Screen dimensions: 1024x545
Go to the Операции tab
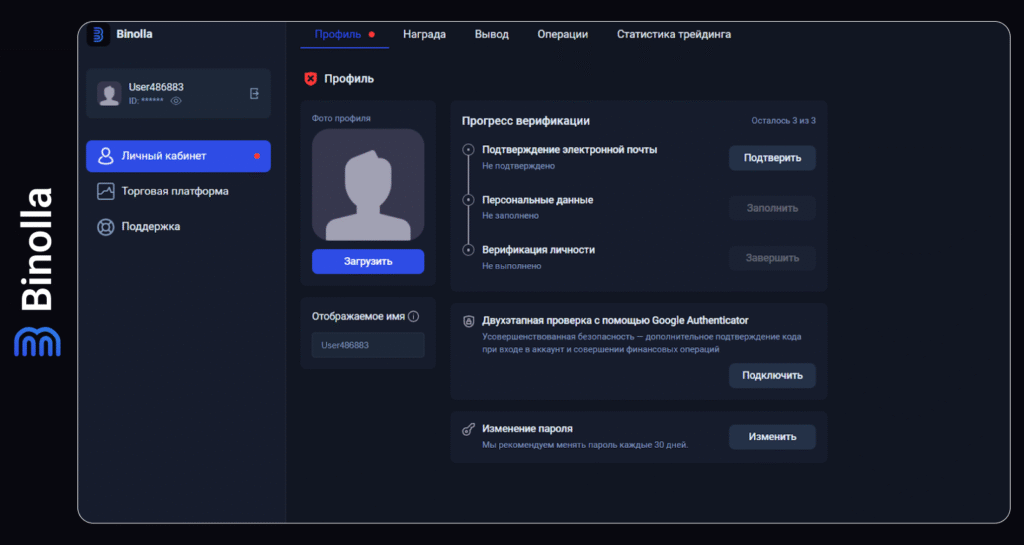click(562, 34)
